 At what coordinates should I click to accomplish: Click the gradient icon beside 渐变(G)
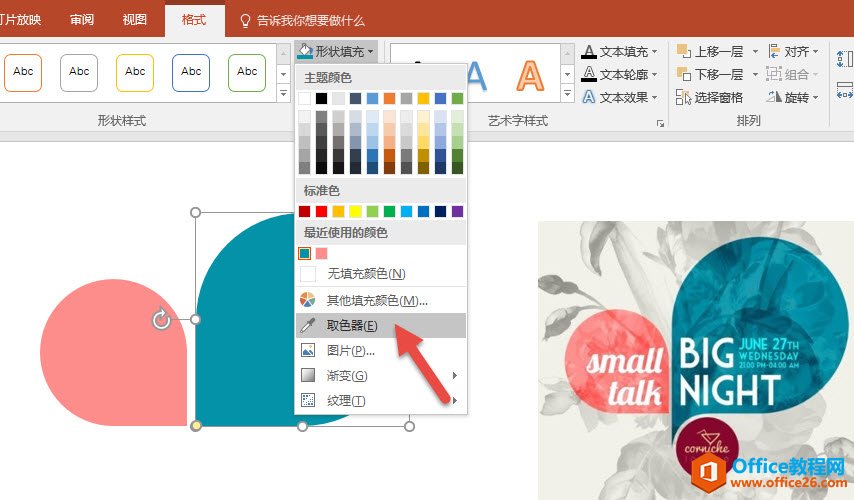[308, 375]
